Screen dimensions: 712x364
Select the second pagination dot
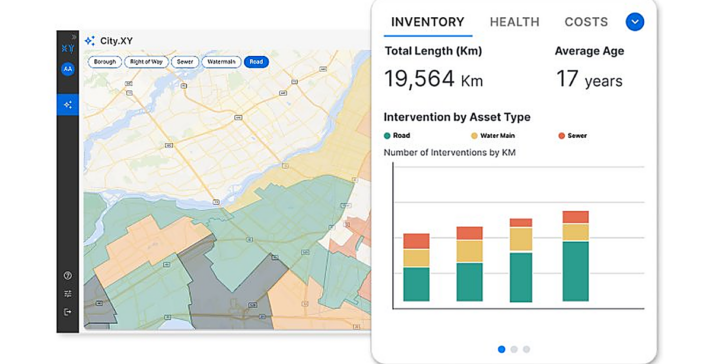pos(514,349)
